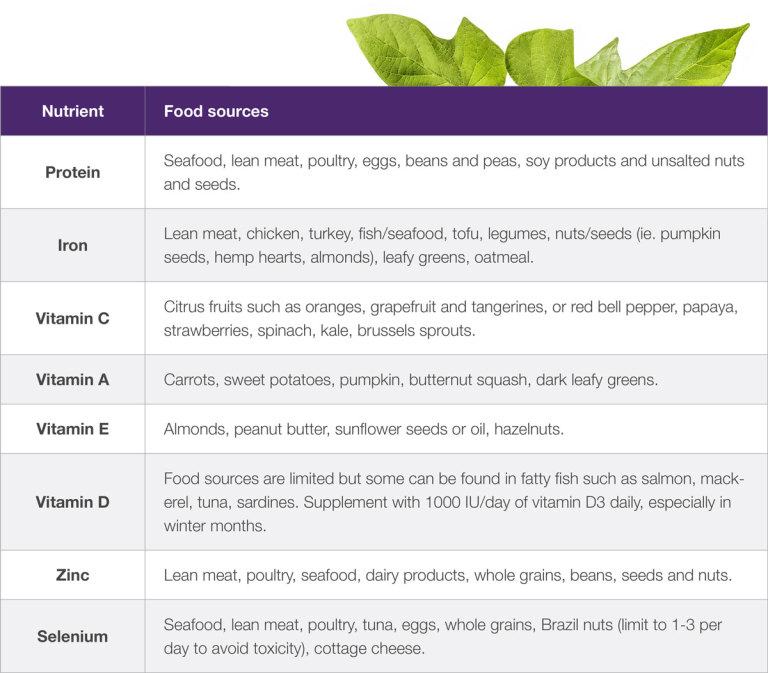Click the almonds and peanut butter text
This screenshot has width=768, height=673.
(363, 429)
